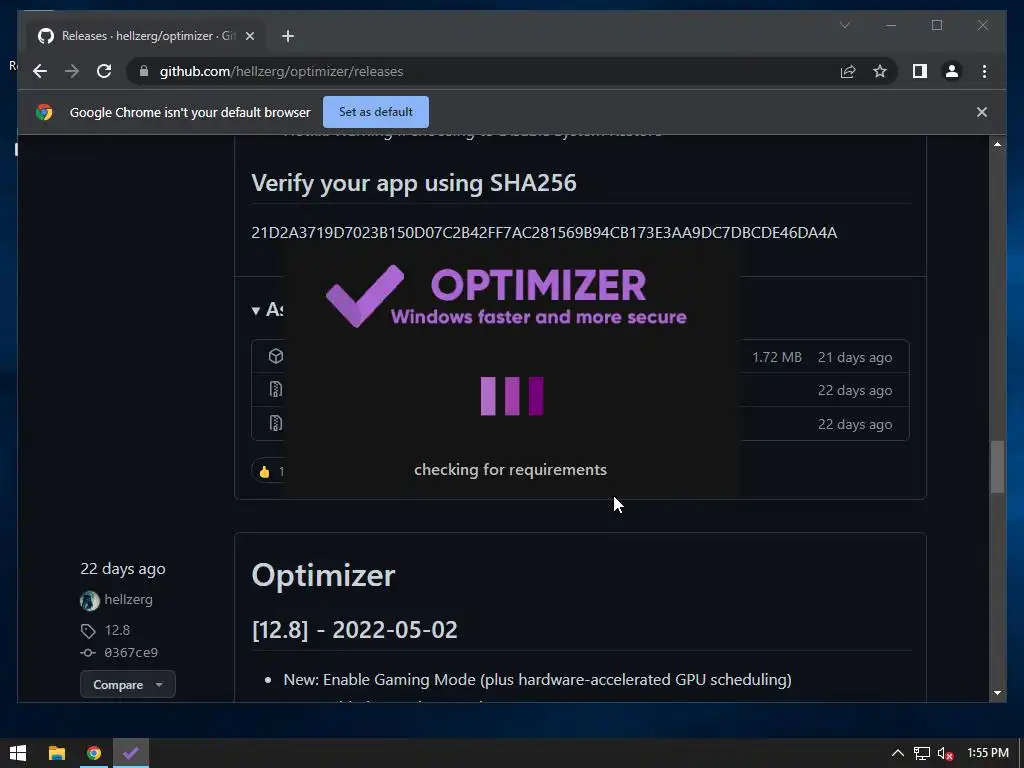The width and height of the screenshot is (1024, 768).
Task: Open network status tray icon
Action: (921, 753)
